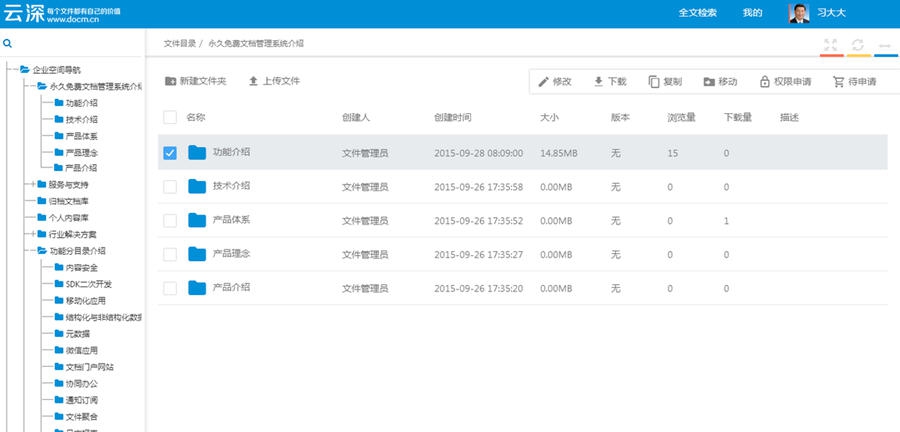Click the pencil icon for 修改
Image resolution: width=900 pixels, height=432 pixels.
(544, 81)
